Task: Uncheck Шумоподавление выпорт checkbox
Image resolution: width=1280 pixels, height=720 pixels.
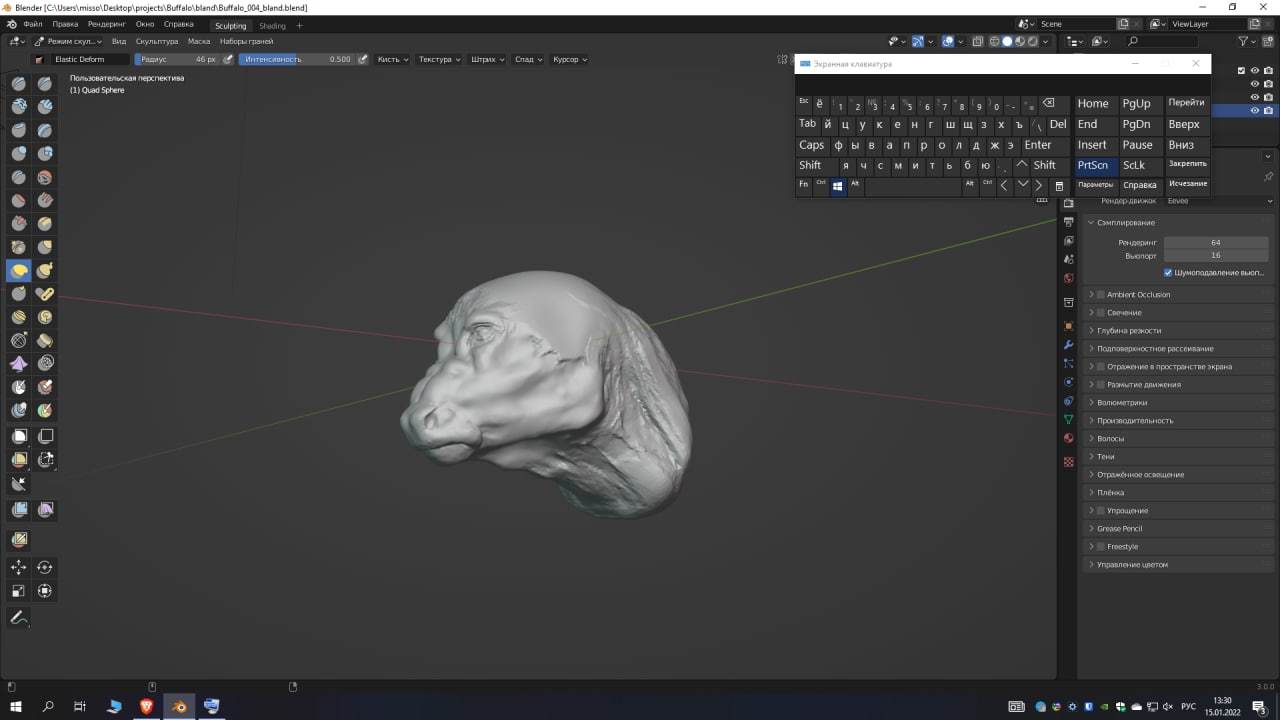Action: 1168,272
